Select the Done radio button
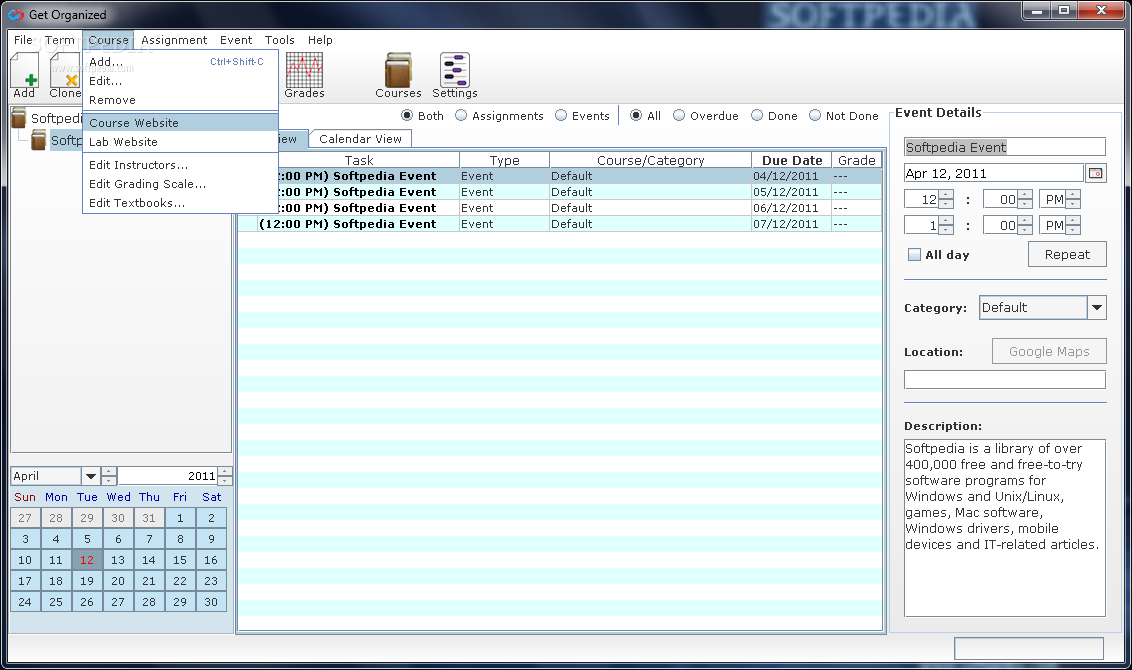This screenshot has height=670, width=1132. 757,116
